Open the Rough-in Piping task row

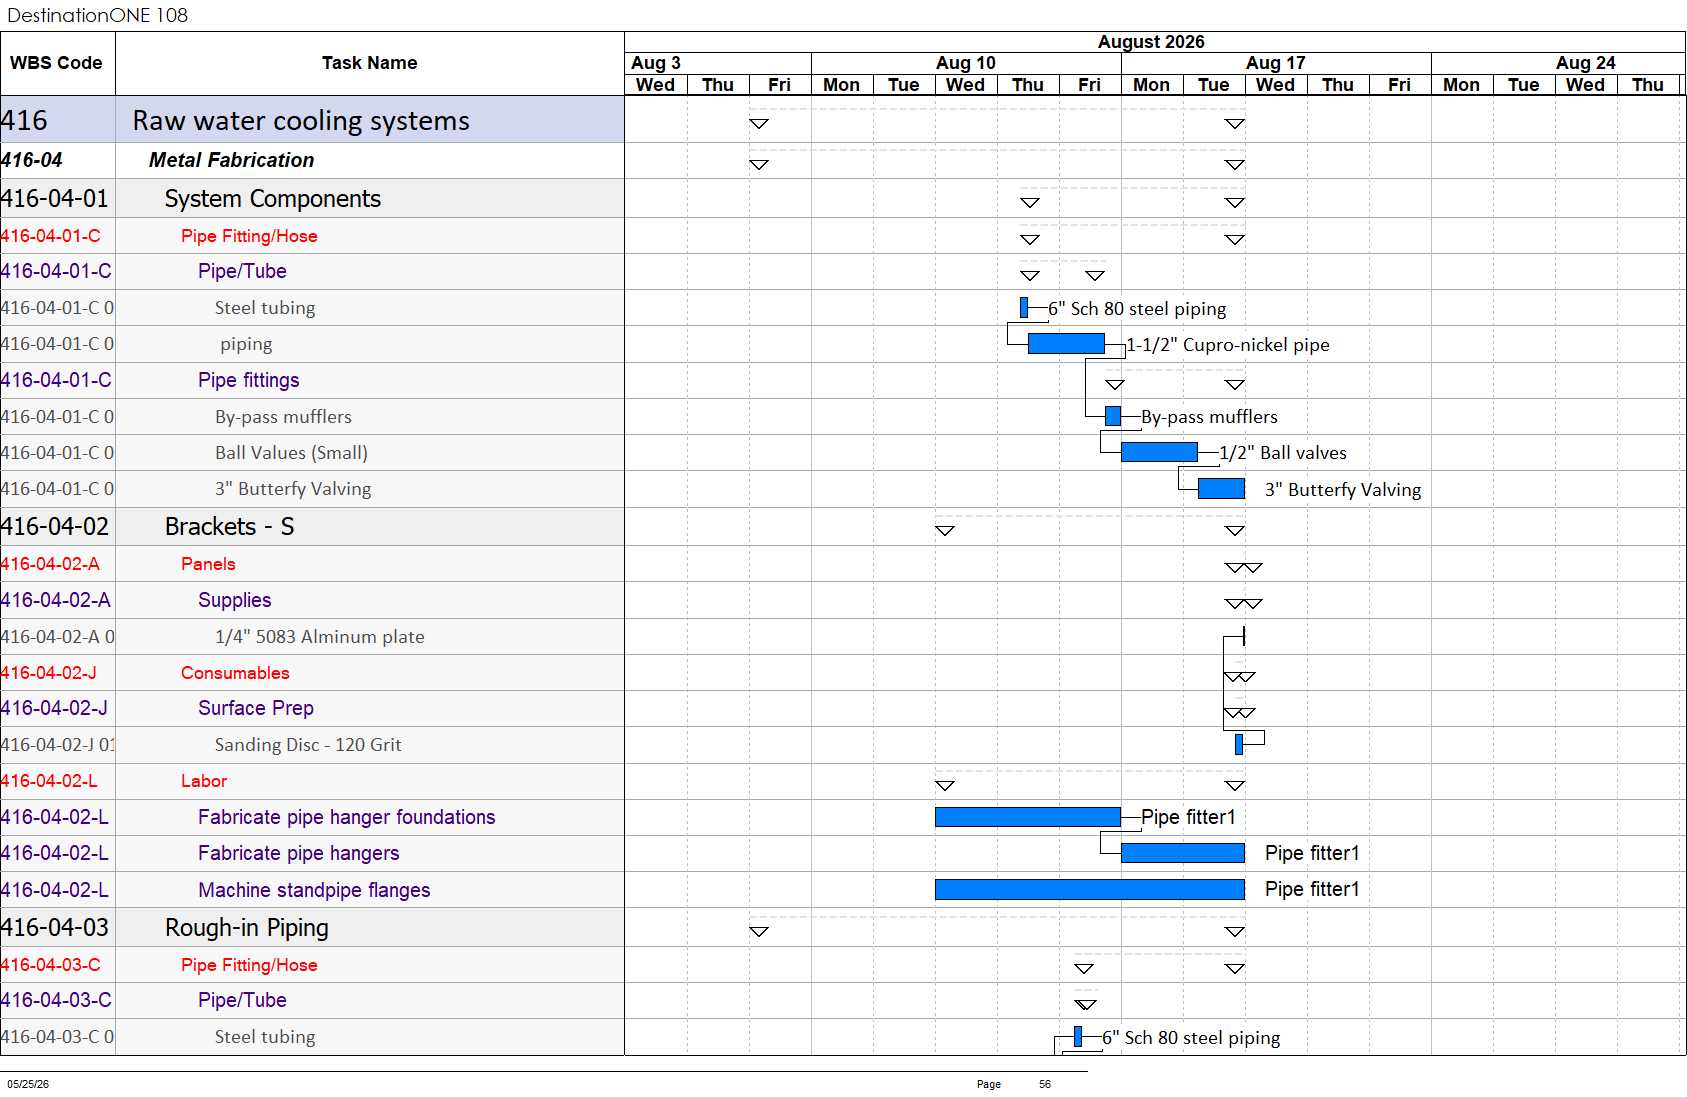coord(247,928)
